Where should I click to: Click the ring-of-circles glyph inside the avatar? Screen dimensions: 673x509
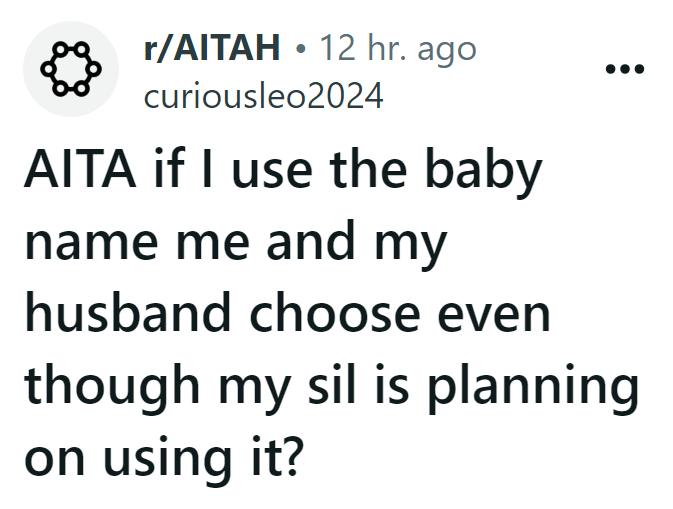[71, 69]
